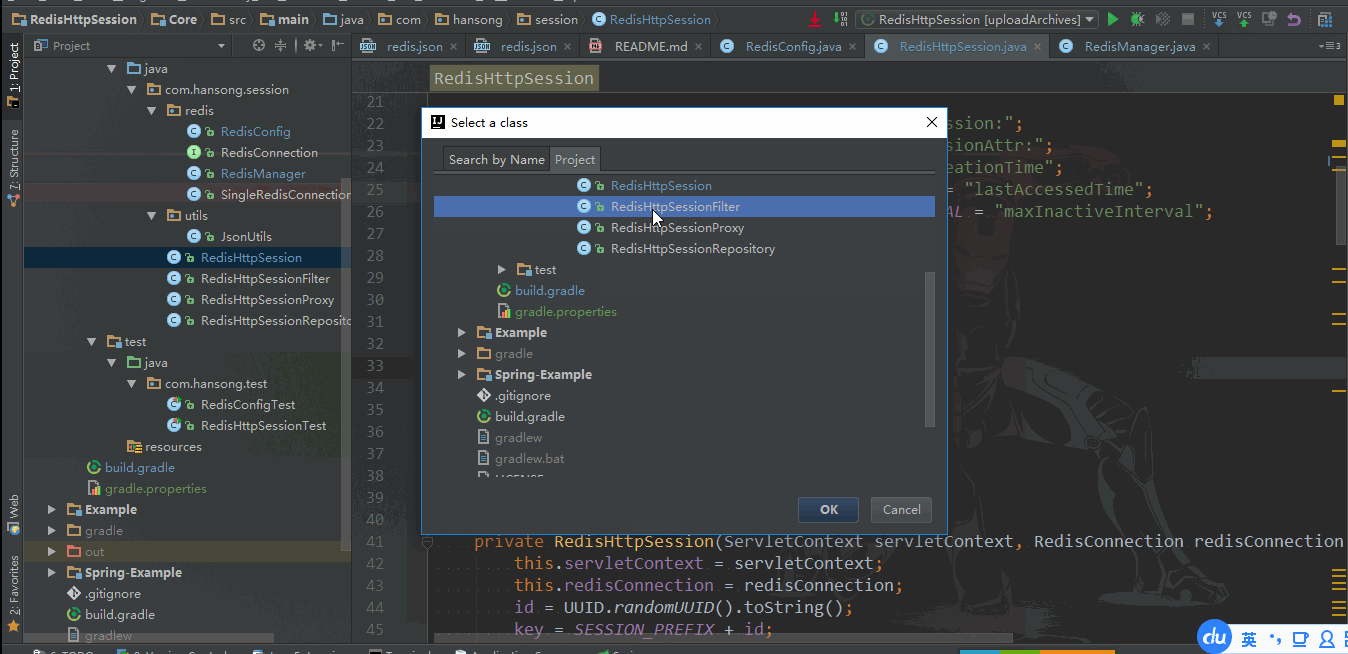Collapse the utils package in Project panel
This screenshot has width=1348, height=654.
tap(152, 216)
